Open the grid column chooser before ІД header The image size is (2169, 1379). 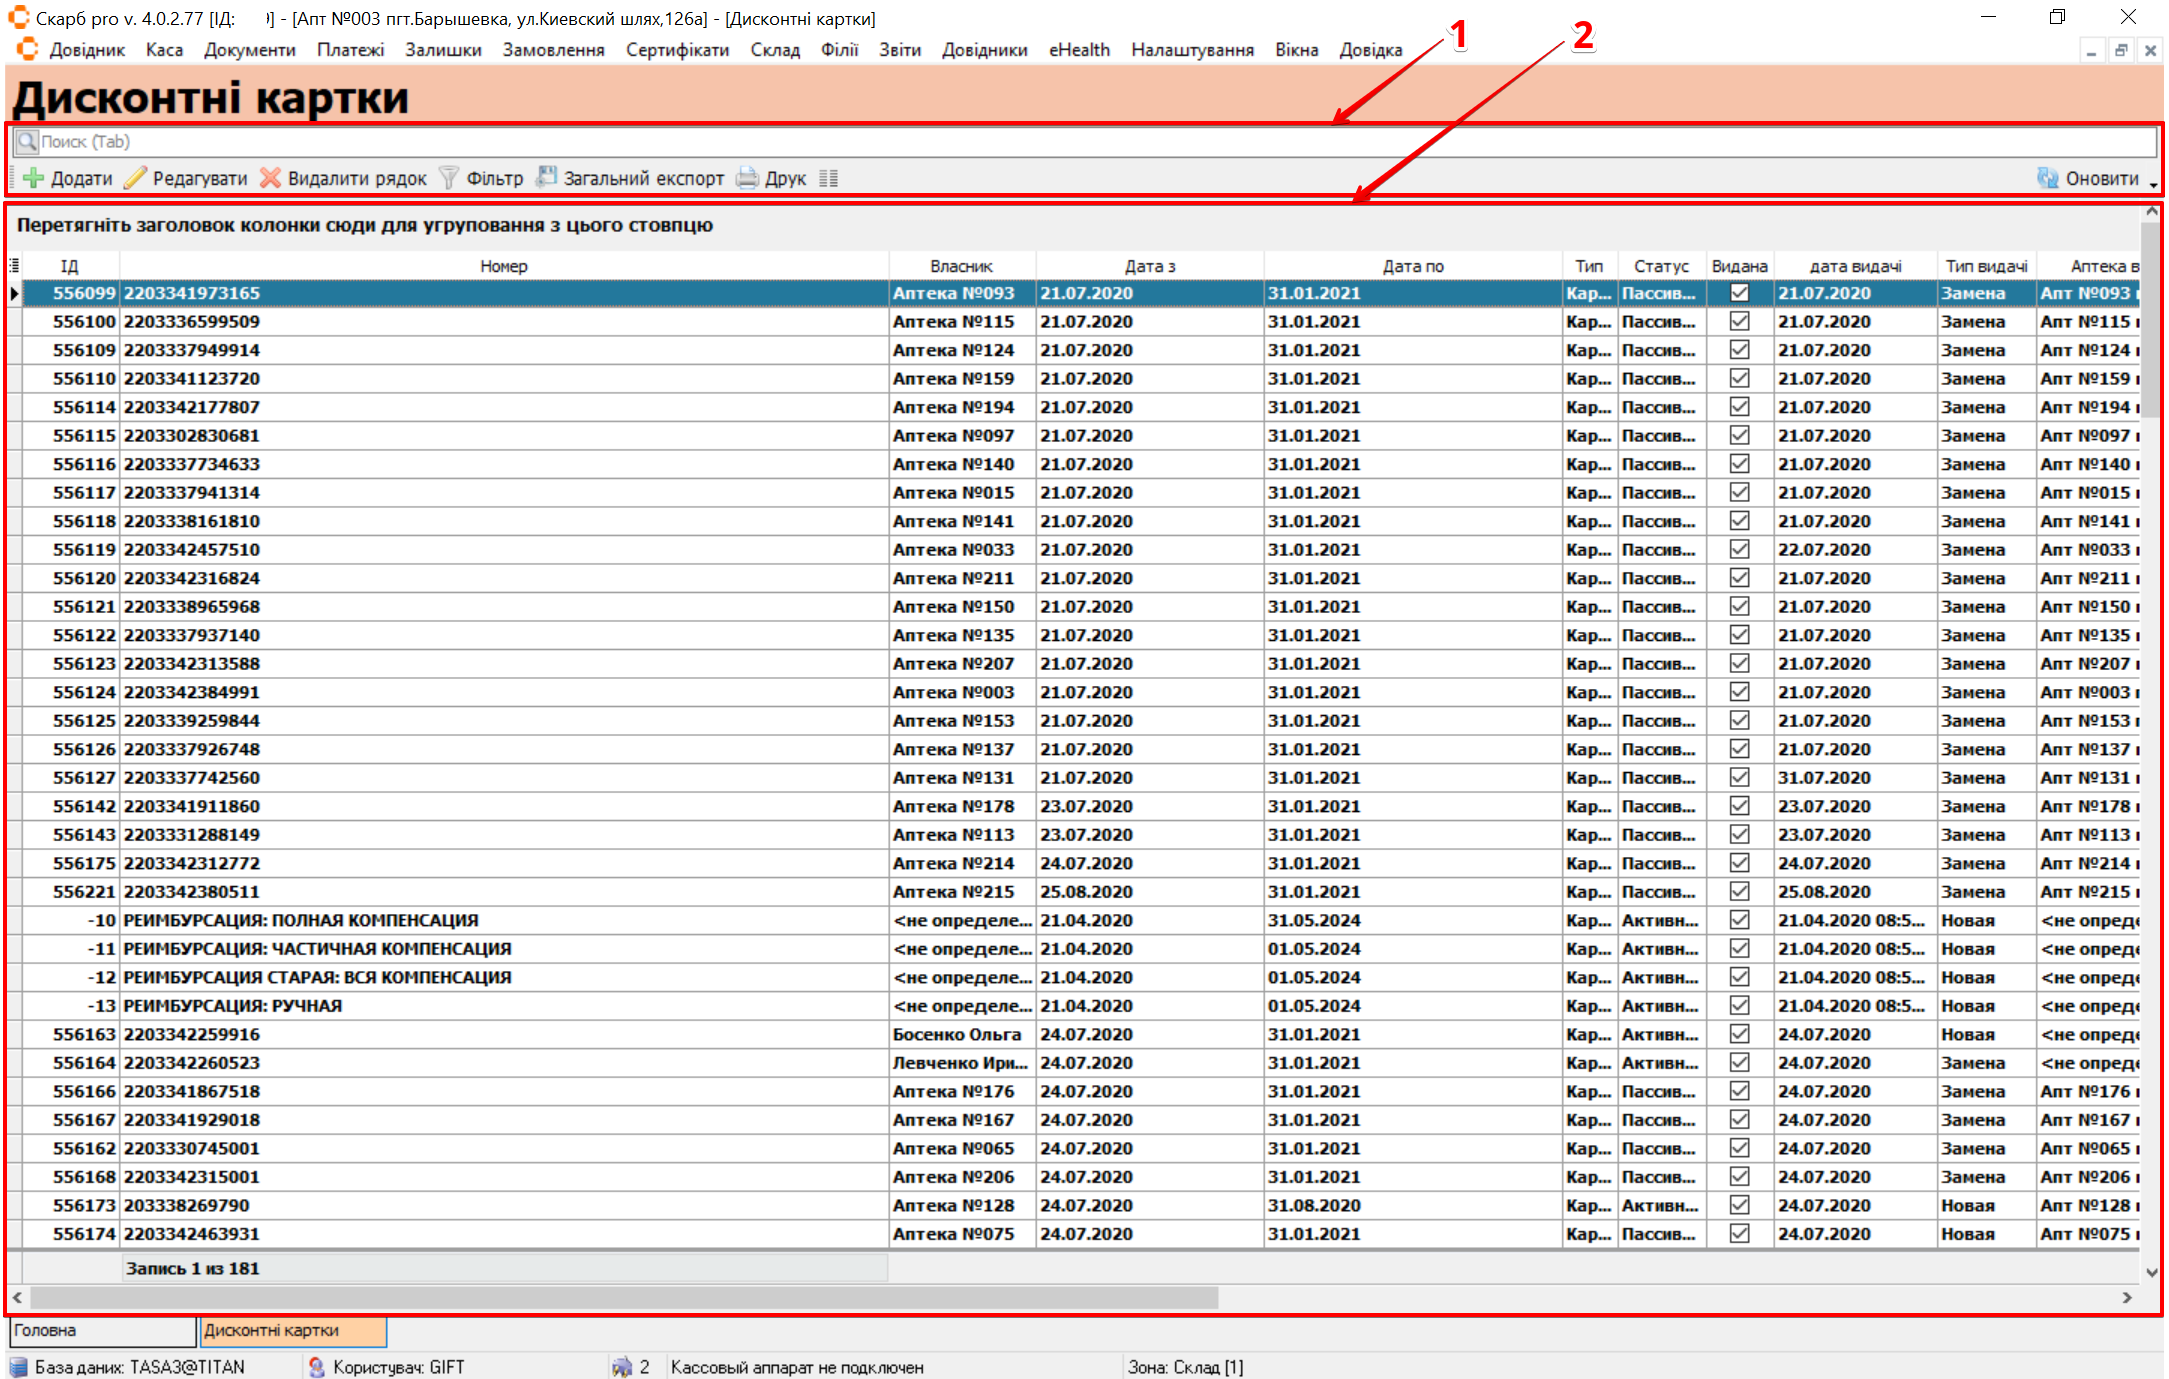(14, 266)
